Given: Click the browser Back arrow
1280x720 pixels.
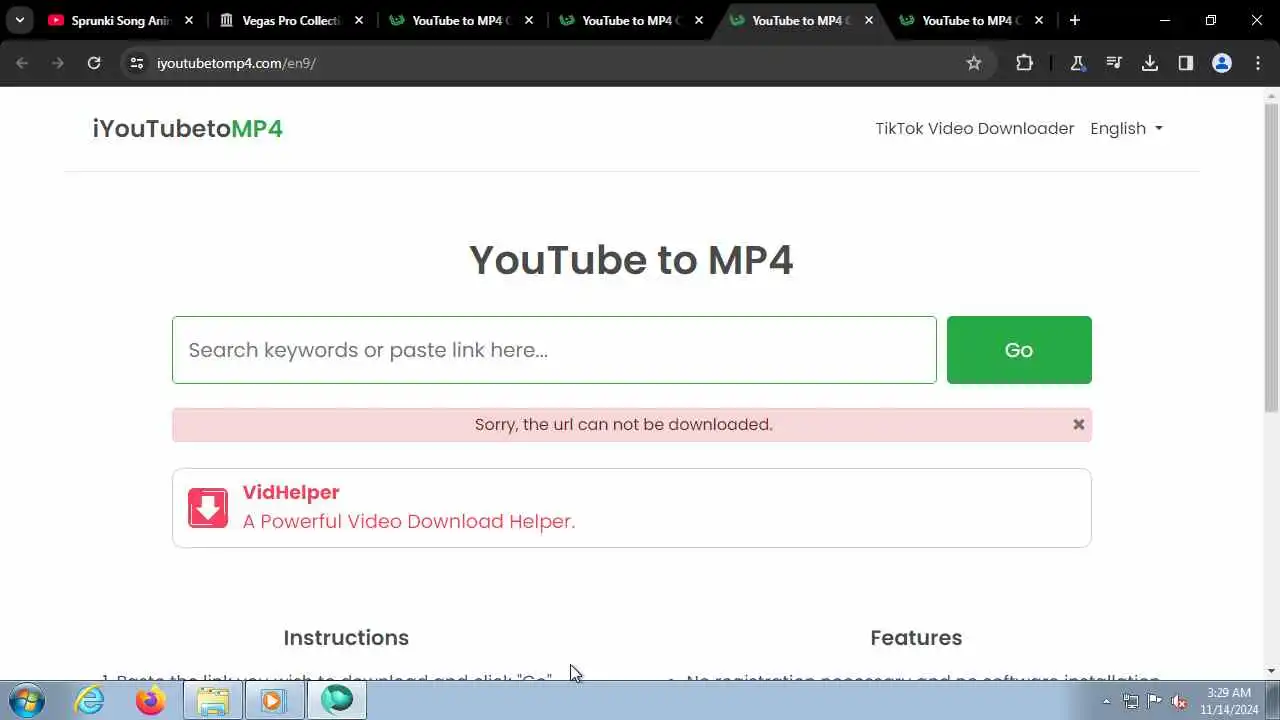Looking at the screenshot, I should (x=22, y=63).
